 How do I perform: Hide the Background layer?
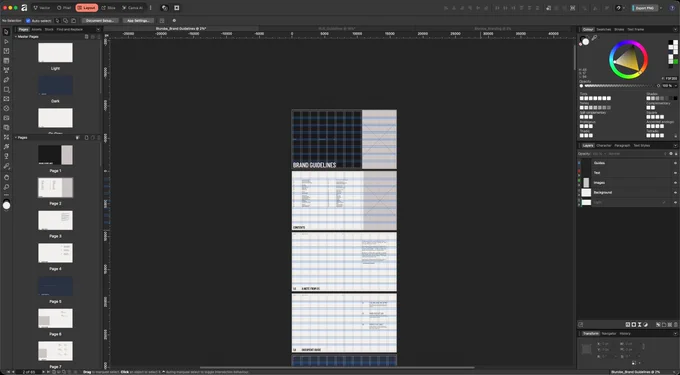pyautogui.click(x=675, y=192)
